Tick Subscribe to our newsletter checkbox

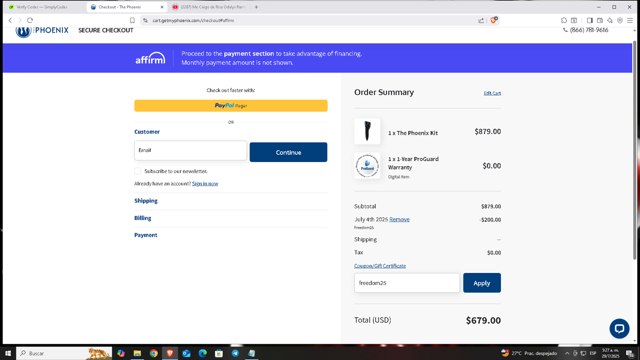pos(138,171)
